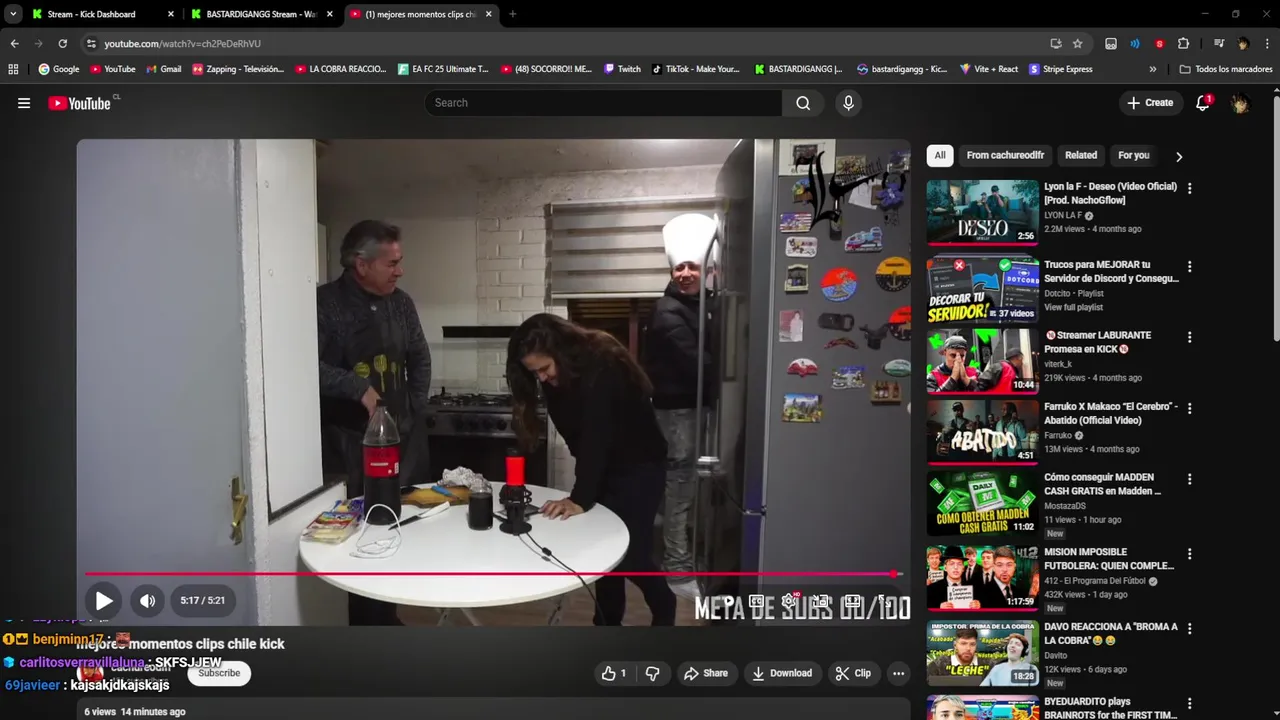The width and height of the screenshot is (1280, 720).
Task: Toggle closed captions in the player
Action: point(757,601)
